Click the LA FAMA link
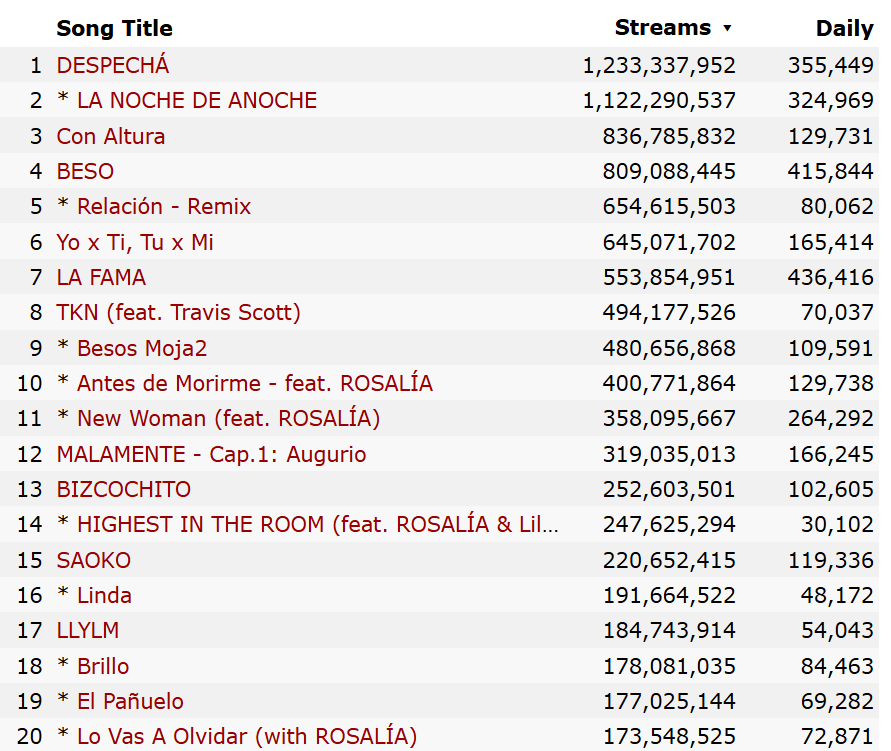 click(x=101, y=277)
